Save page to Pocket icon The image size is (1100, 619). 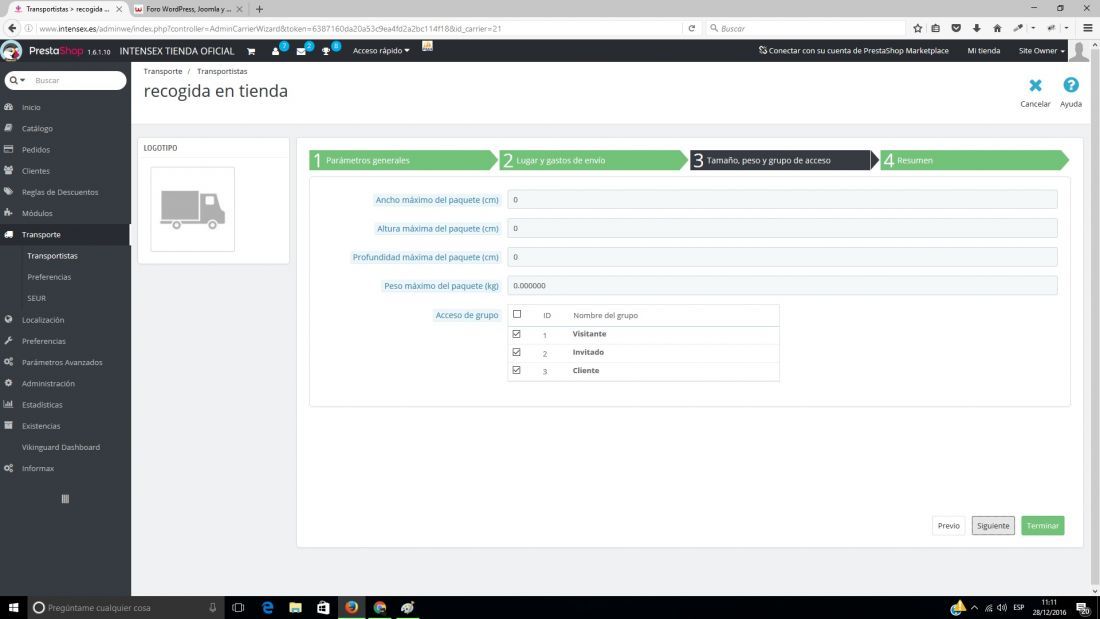click(955, 28)
